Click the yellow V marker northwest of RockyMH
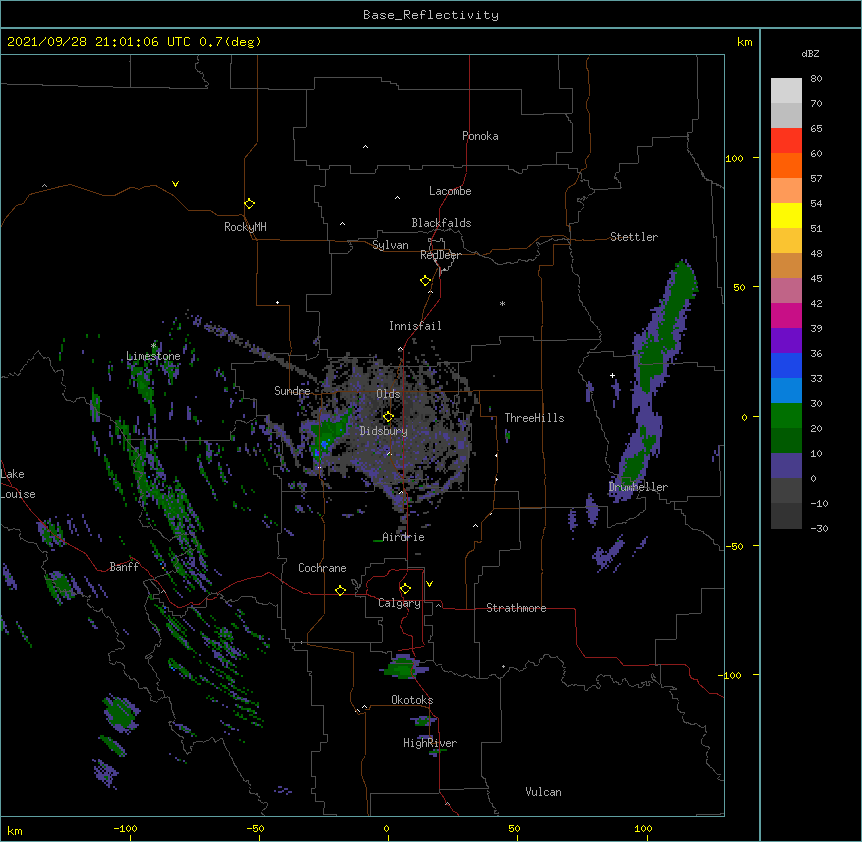The image size is (862, 842). pos(175,184)
